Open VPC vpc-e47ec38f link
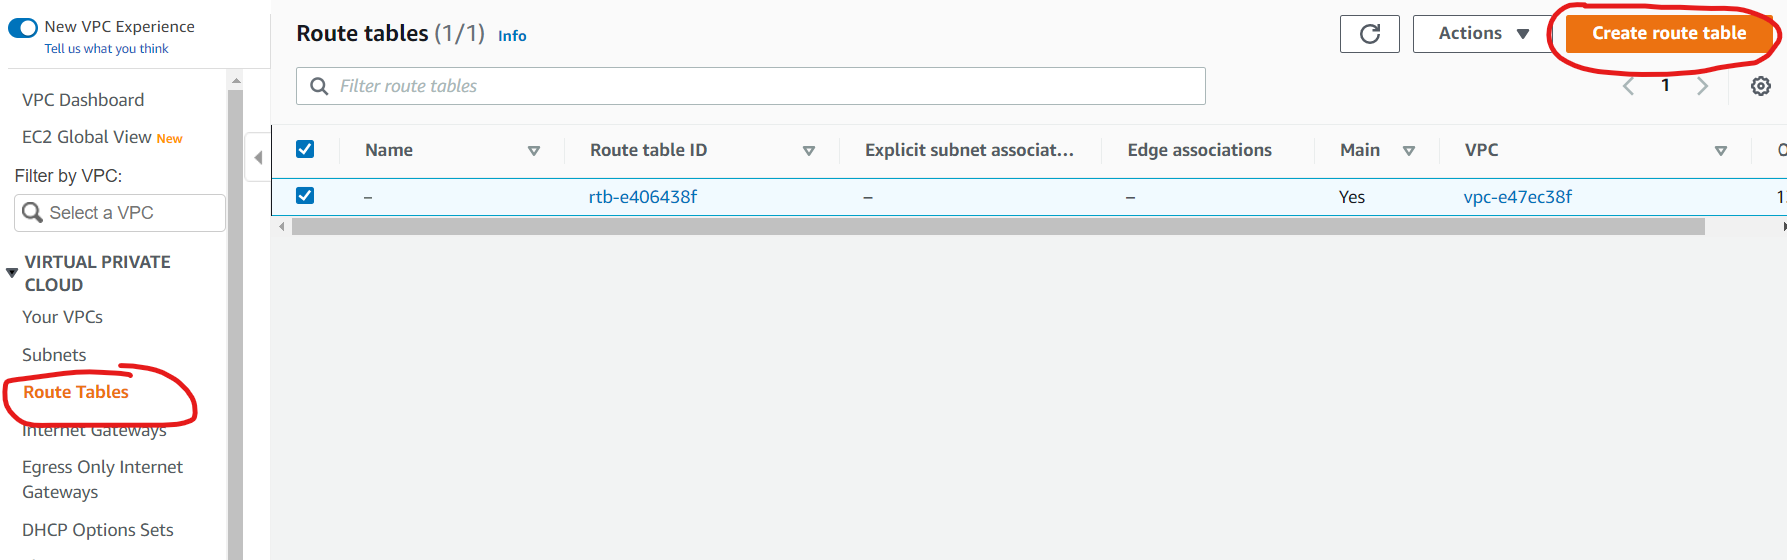This screenshot has width=1787, height=560. coord(1518,197)
